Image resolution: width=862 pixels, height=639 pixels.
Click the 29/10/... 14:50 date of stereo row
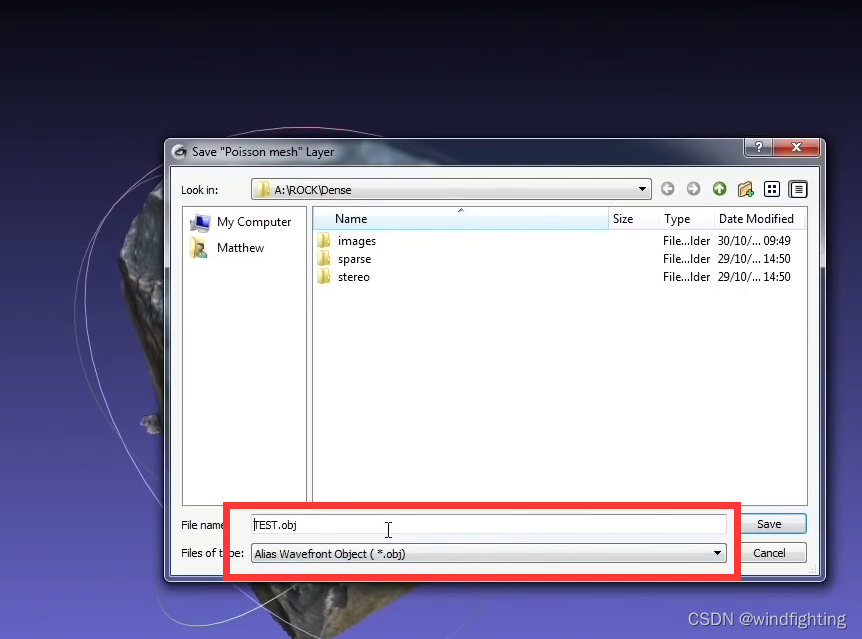pyautogui.click(x=754, y=277)
